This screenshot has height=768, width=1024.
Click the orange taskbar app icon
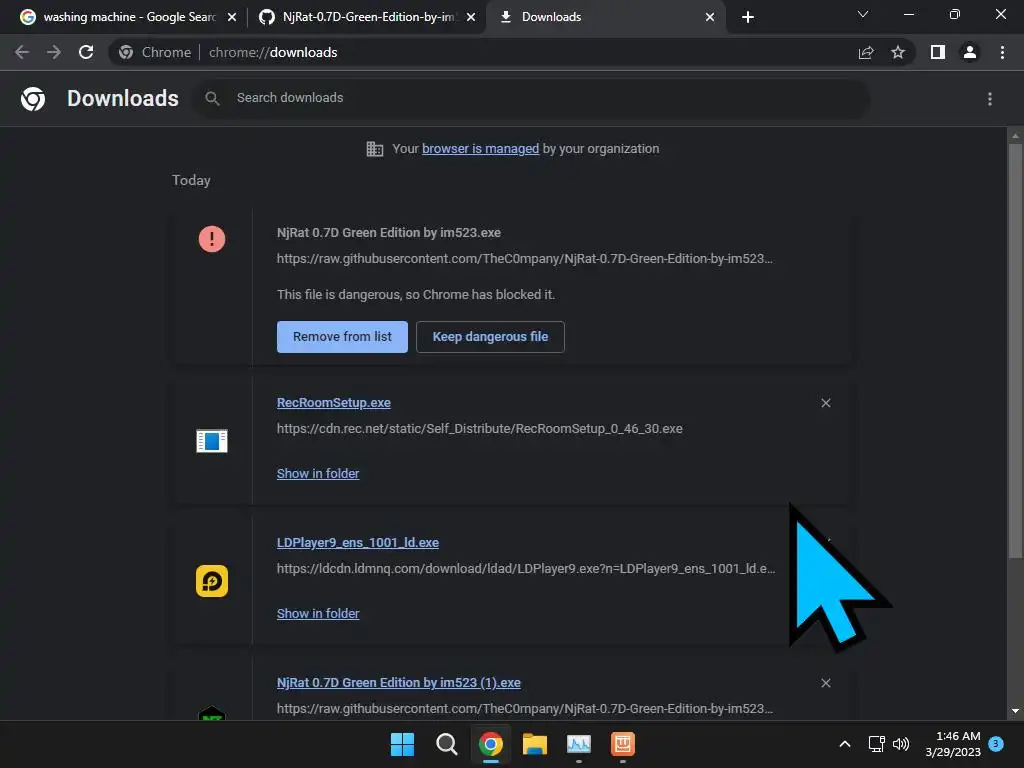pyautogui.click(x=623, y=744)
